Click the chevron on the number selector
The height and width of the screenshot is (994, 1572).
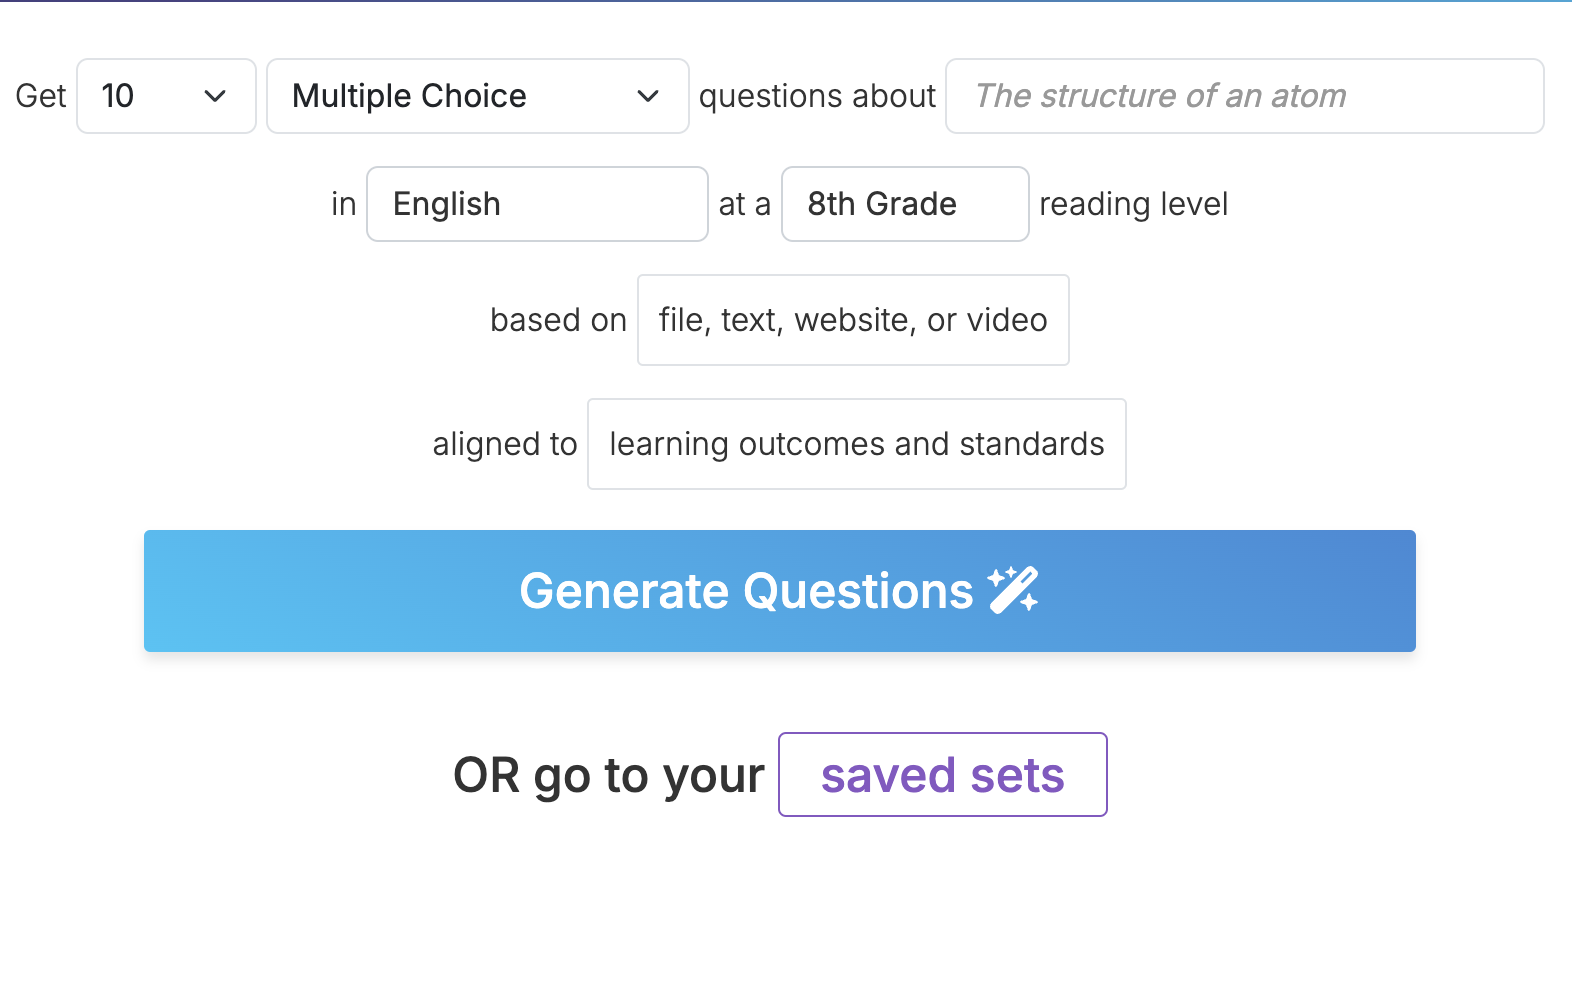click(x=214, y=96)
